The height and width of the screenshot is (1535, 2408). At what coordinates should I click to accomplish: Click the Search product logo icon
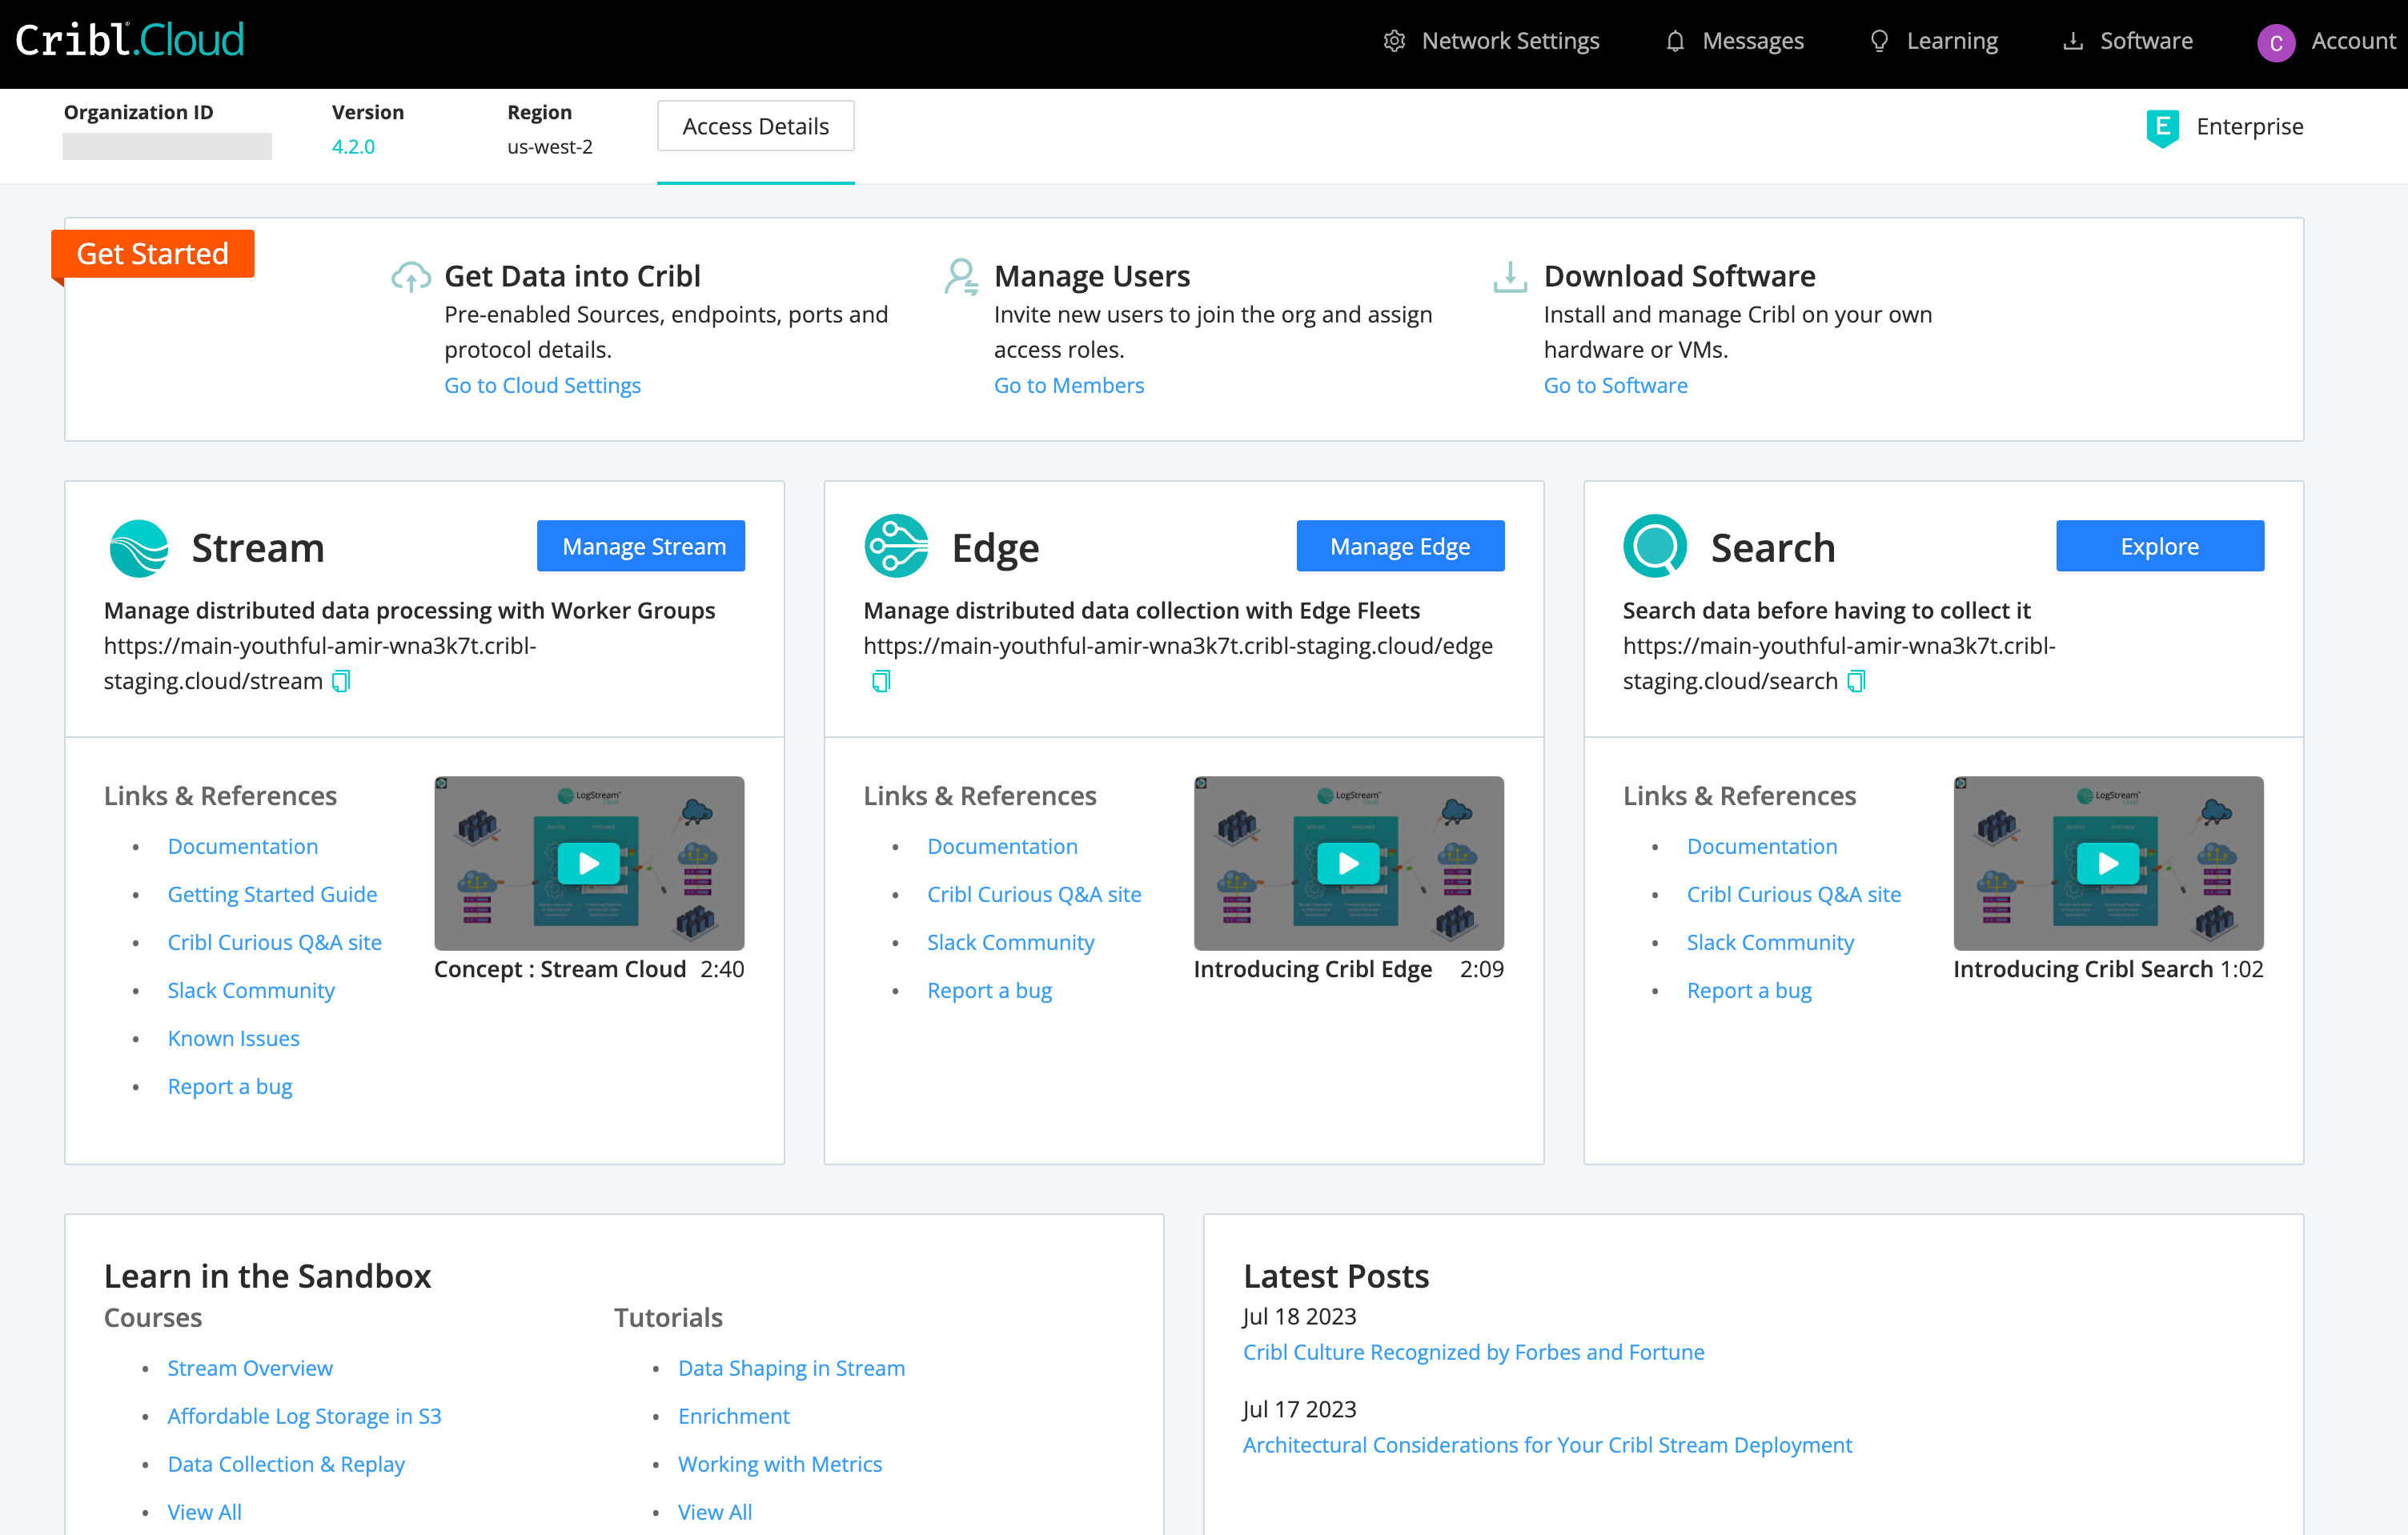point(1655,546)
